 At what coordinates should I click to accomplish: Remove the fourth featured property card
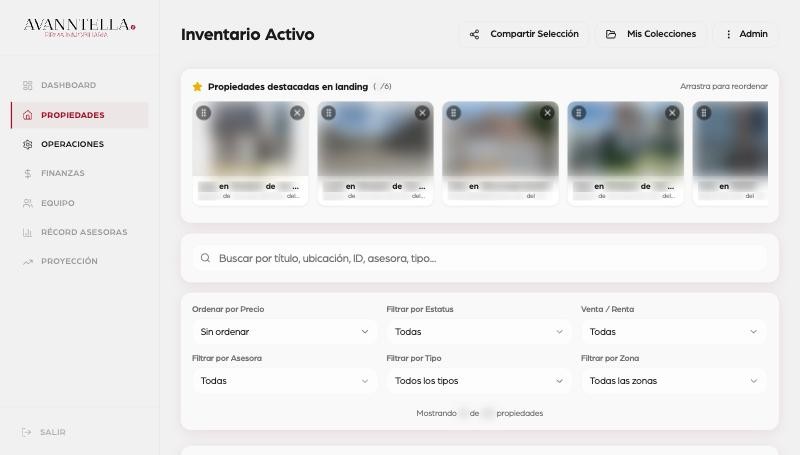[672, 113]
